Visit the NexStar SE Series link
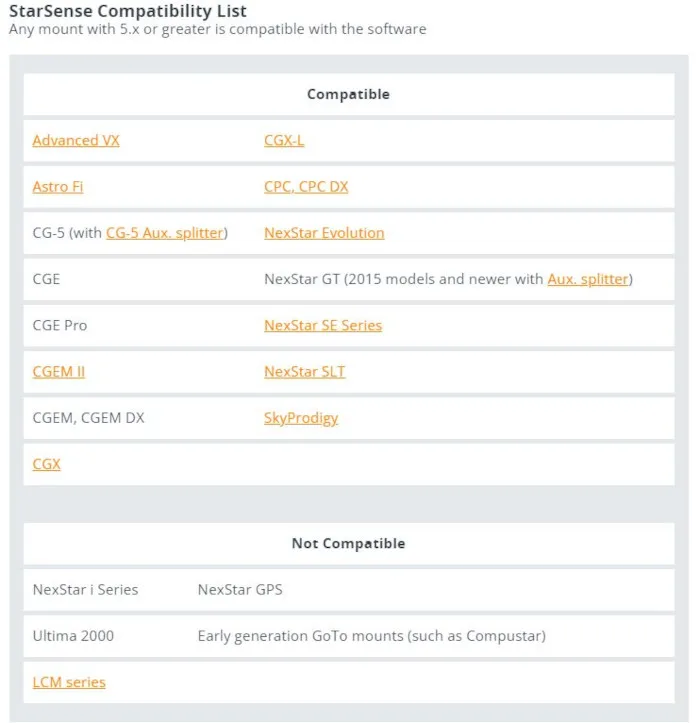This screenshot has height=723, width=700. point(323,325)
